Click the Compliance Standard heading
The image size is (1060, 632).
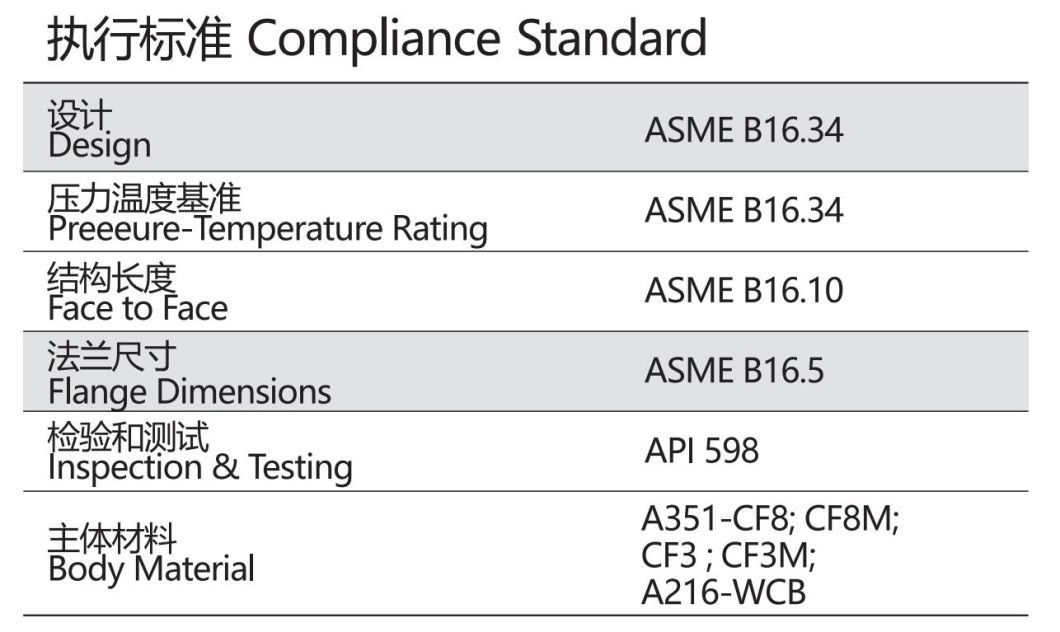tap(477, 39)
